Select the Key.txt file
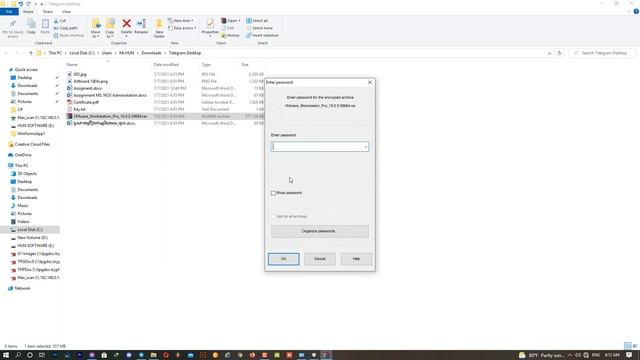Image resolution: width=640 pixels, height=360 pixels. tap(80, 109)
